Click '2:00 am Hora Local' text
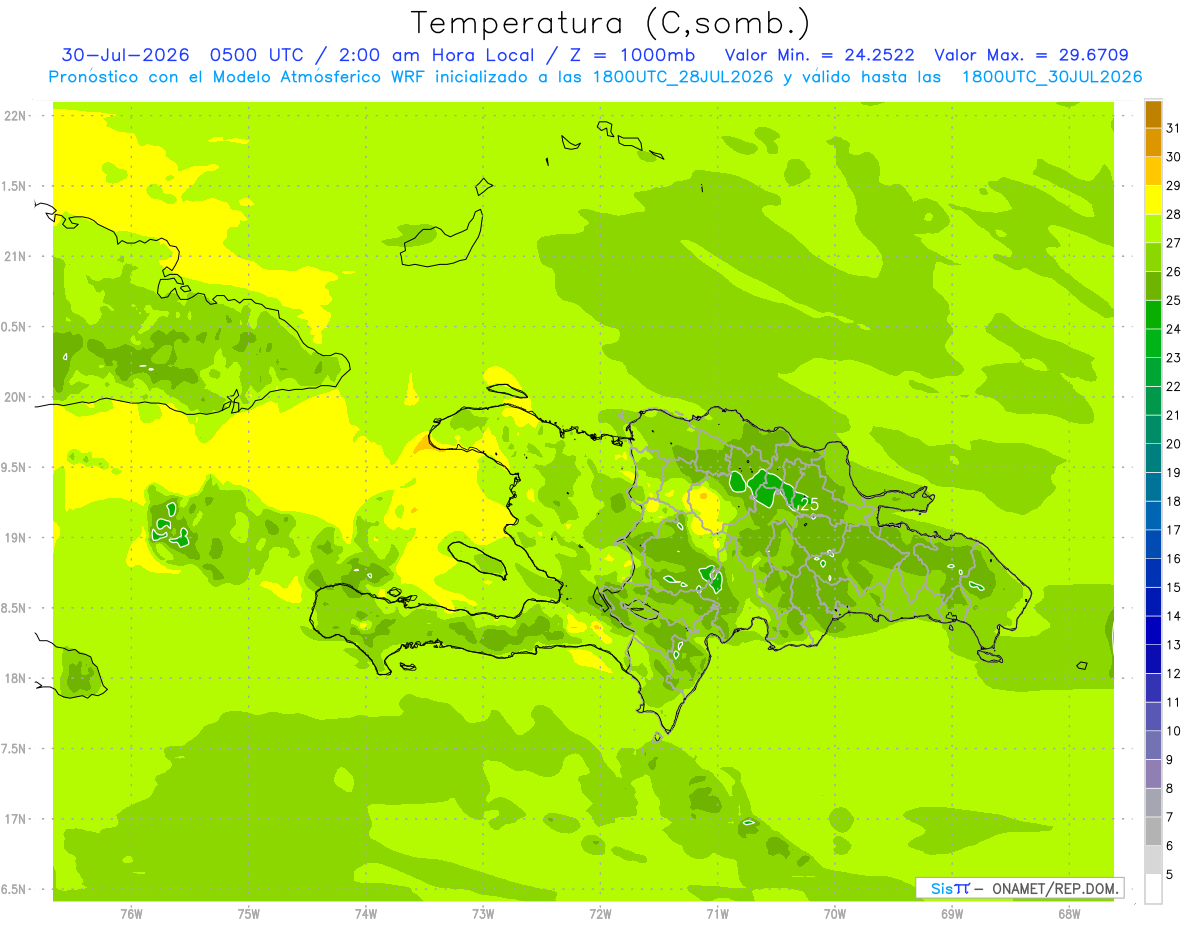This screenshot has height=927, width=1200. click(436, 55)
